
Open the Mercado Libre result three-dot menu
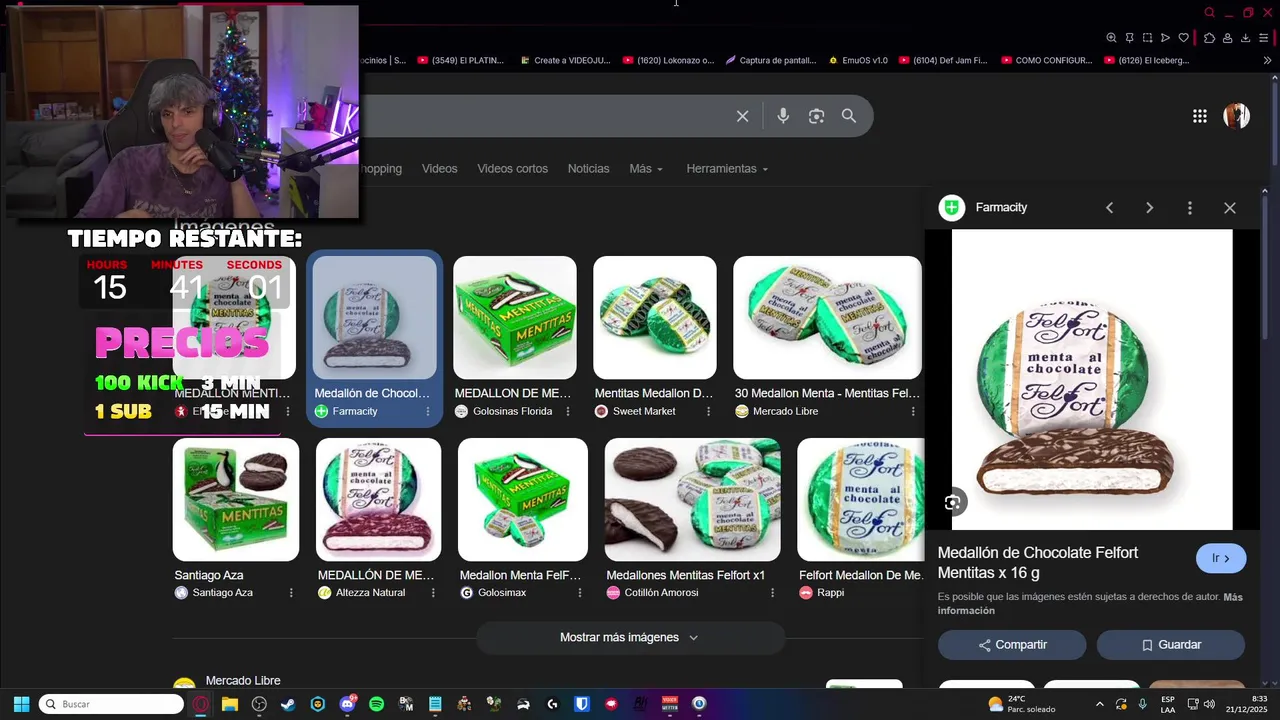[913, 411]
